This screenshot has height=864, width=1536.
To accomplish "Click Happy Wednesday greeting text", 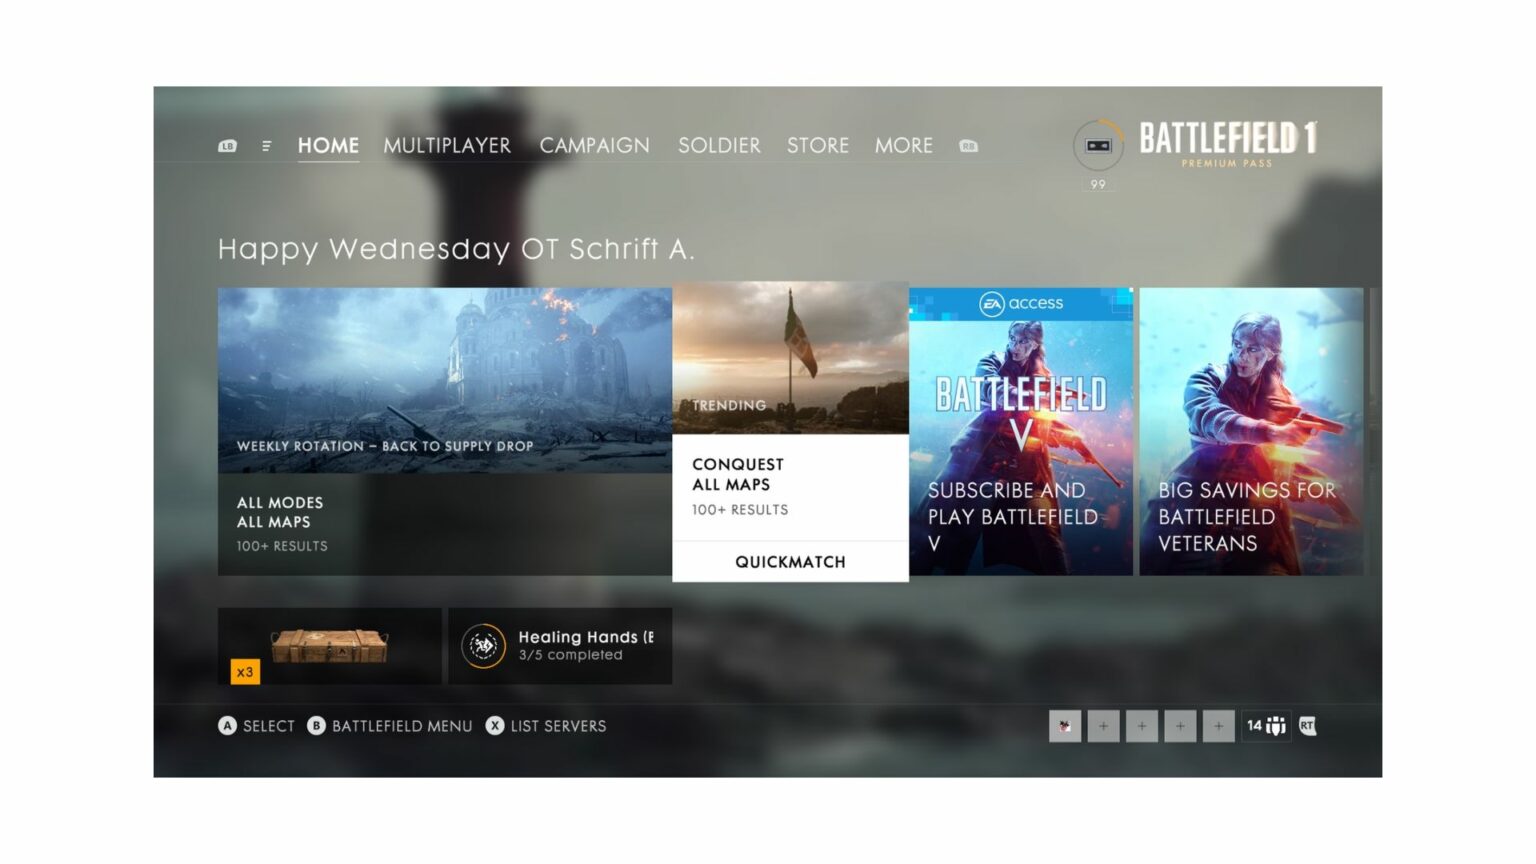I will pos(456,249).
